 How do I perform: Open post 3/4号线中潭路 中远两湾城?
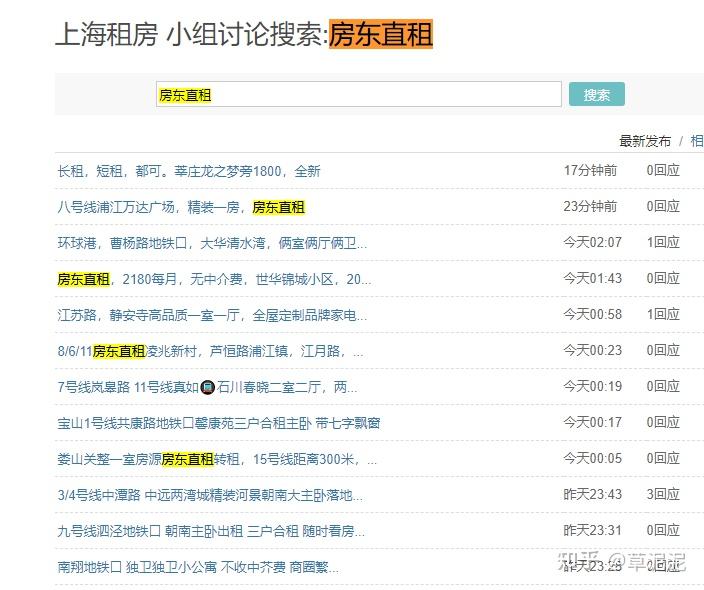(210, 495)
